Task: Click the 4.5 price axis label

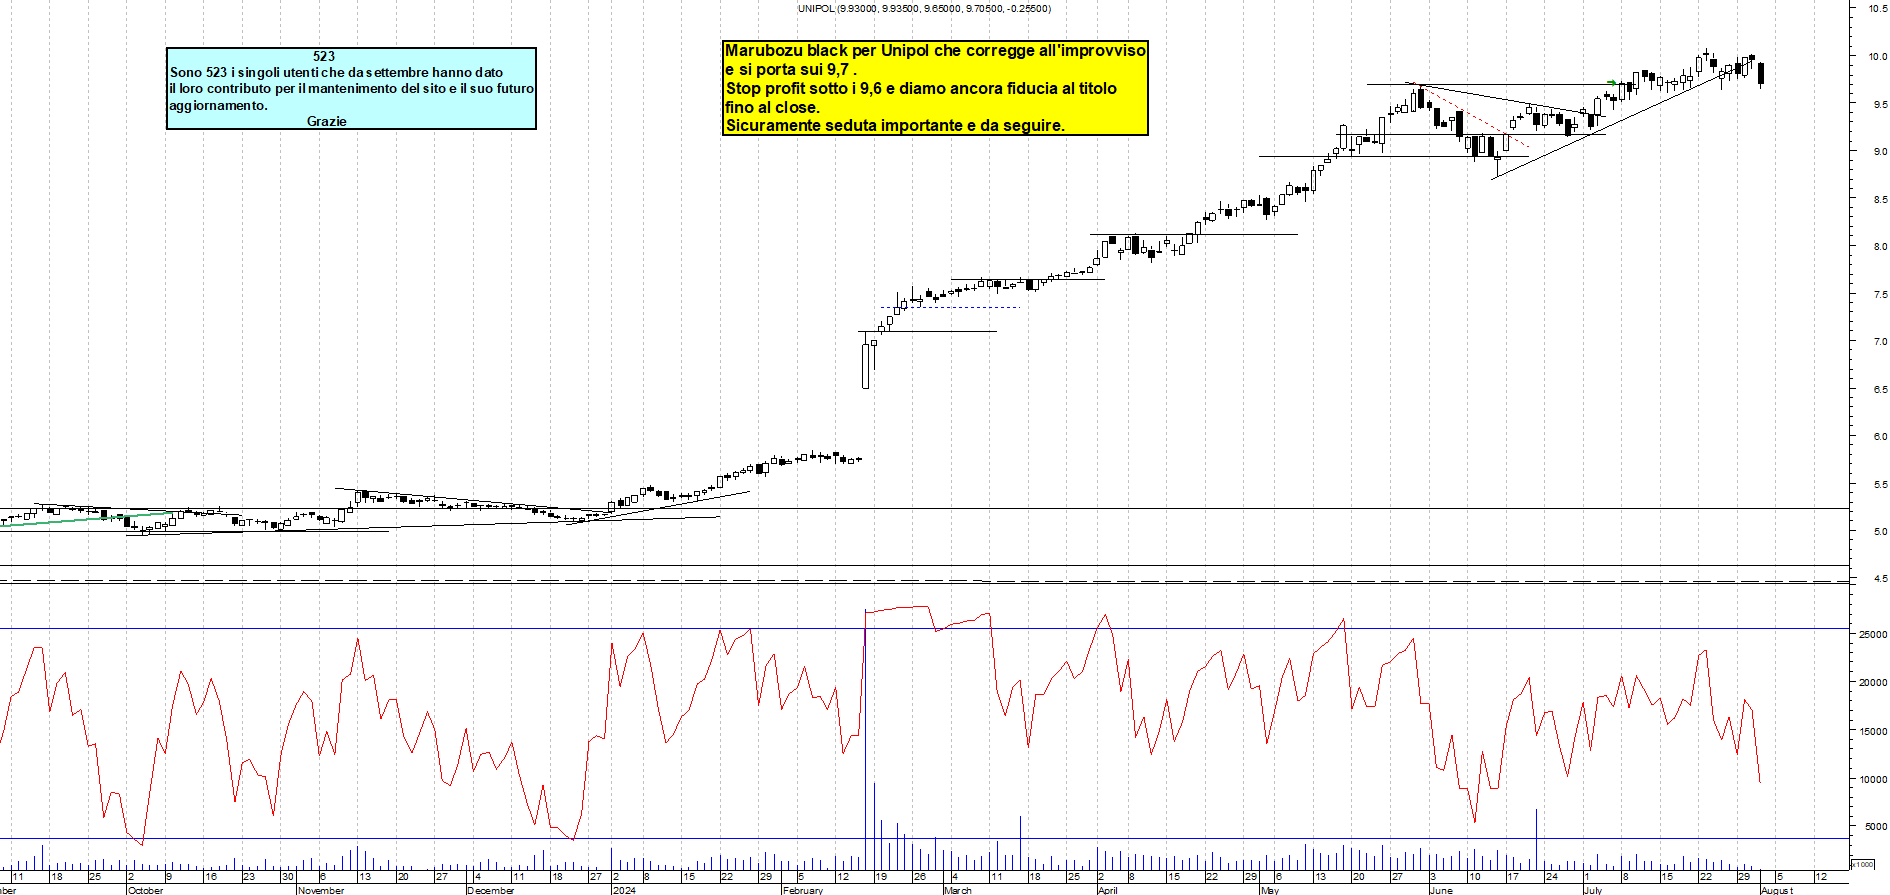Action: tap(1880, 579)
